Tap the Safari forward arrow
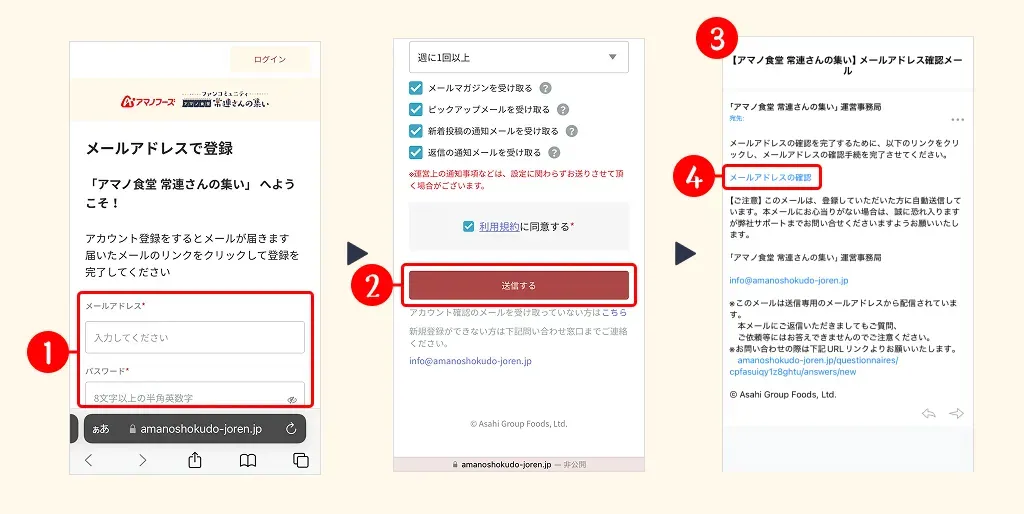This screenshot has width=1024, height=514. pyautogui.click(x=142, y=460)
